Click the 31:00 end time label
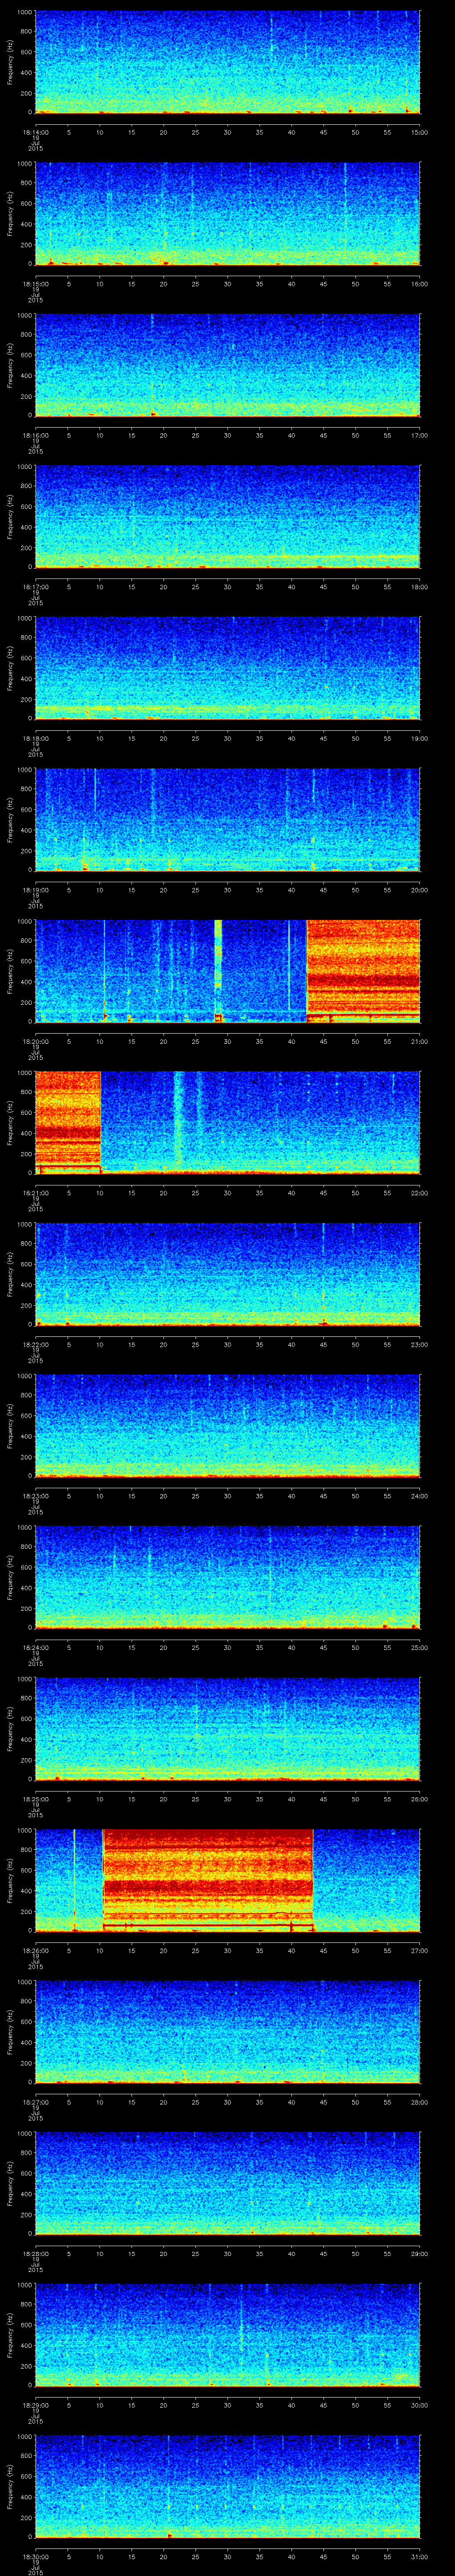 click(419, 2557)
